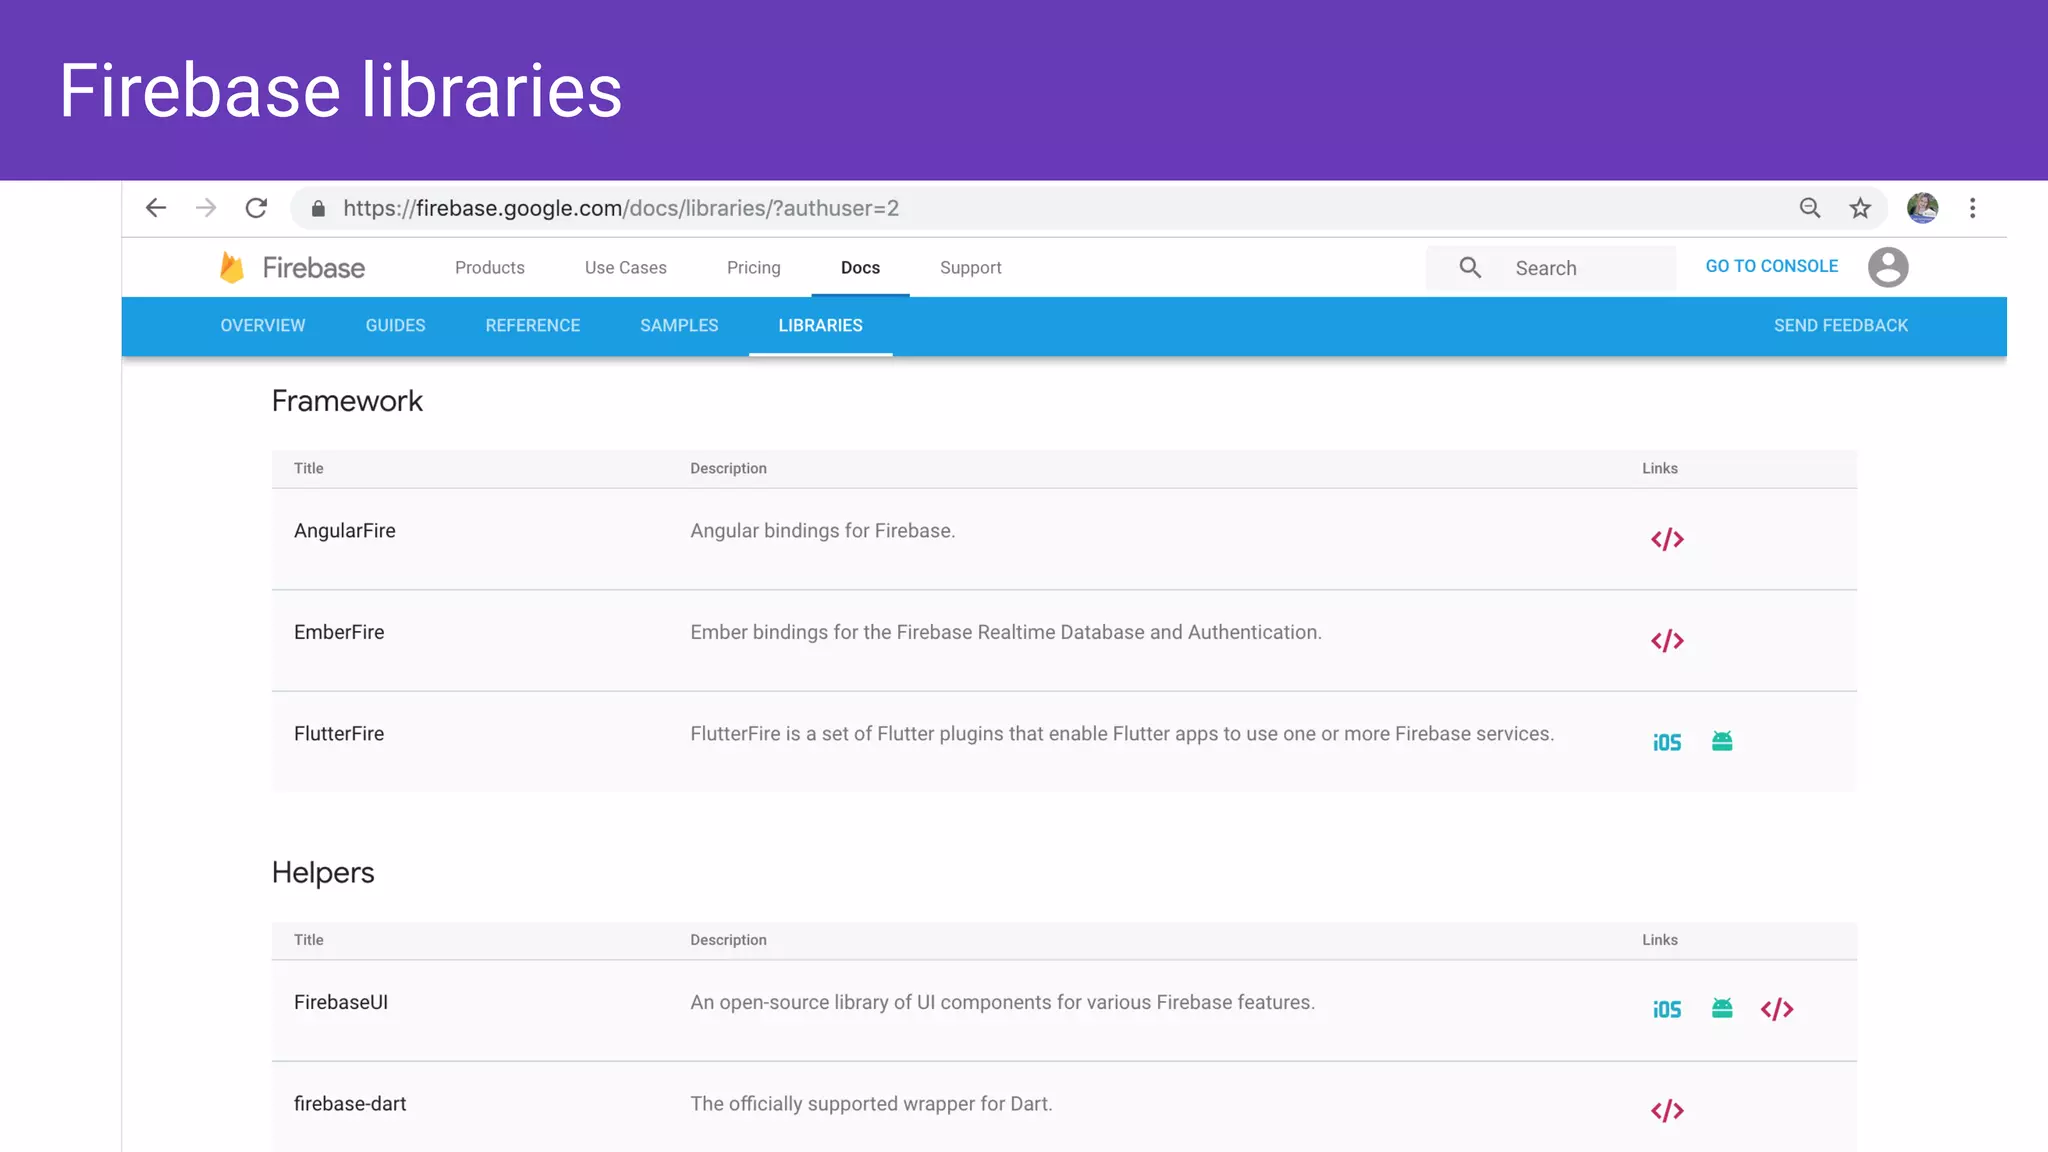Click the EmberFire title cell
The width and height of the screenshot is (2048, 1152).
pos(339,632)
